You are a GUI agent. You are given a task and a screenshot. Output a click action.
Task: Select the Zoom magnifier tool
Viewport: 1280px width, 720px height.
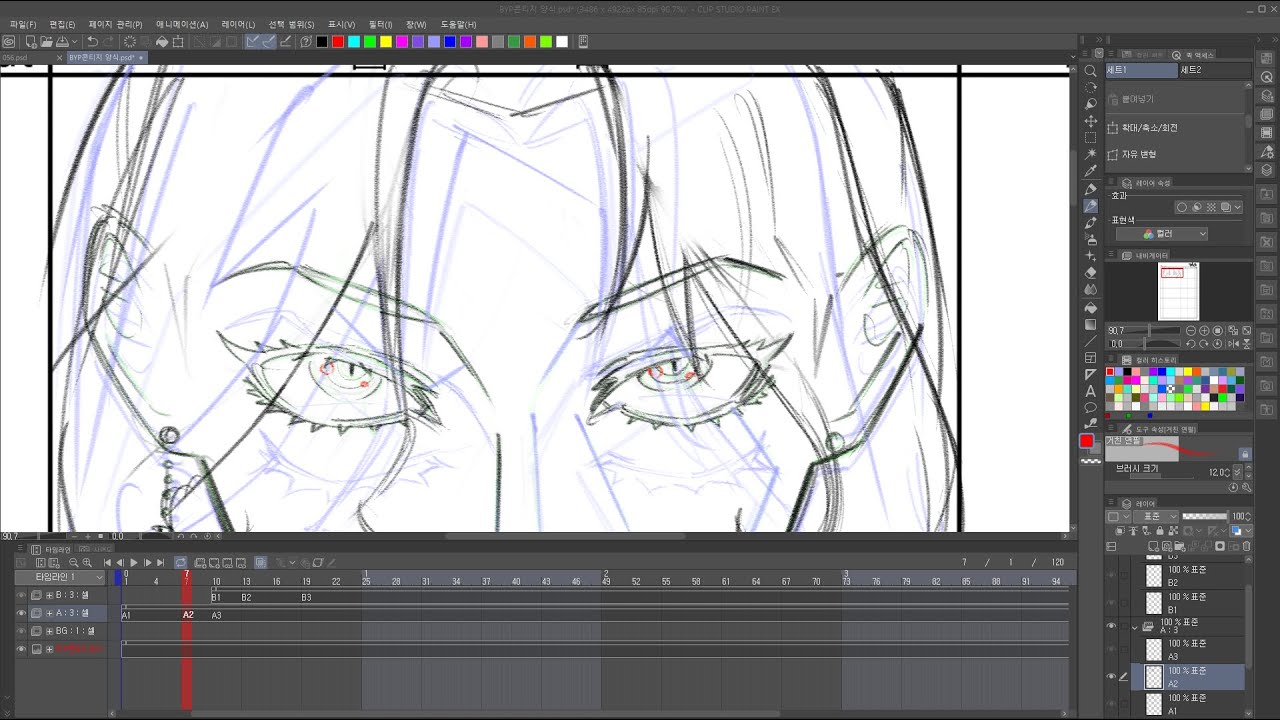tap(1090, 71)
